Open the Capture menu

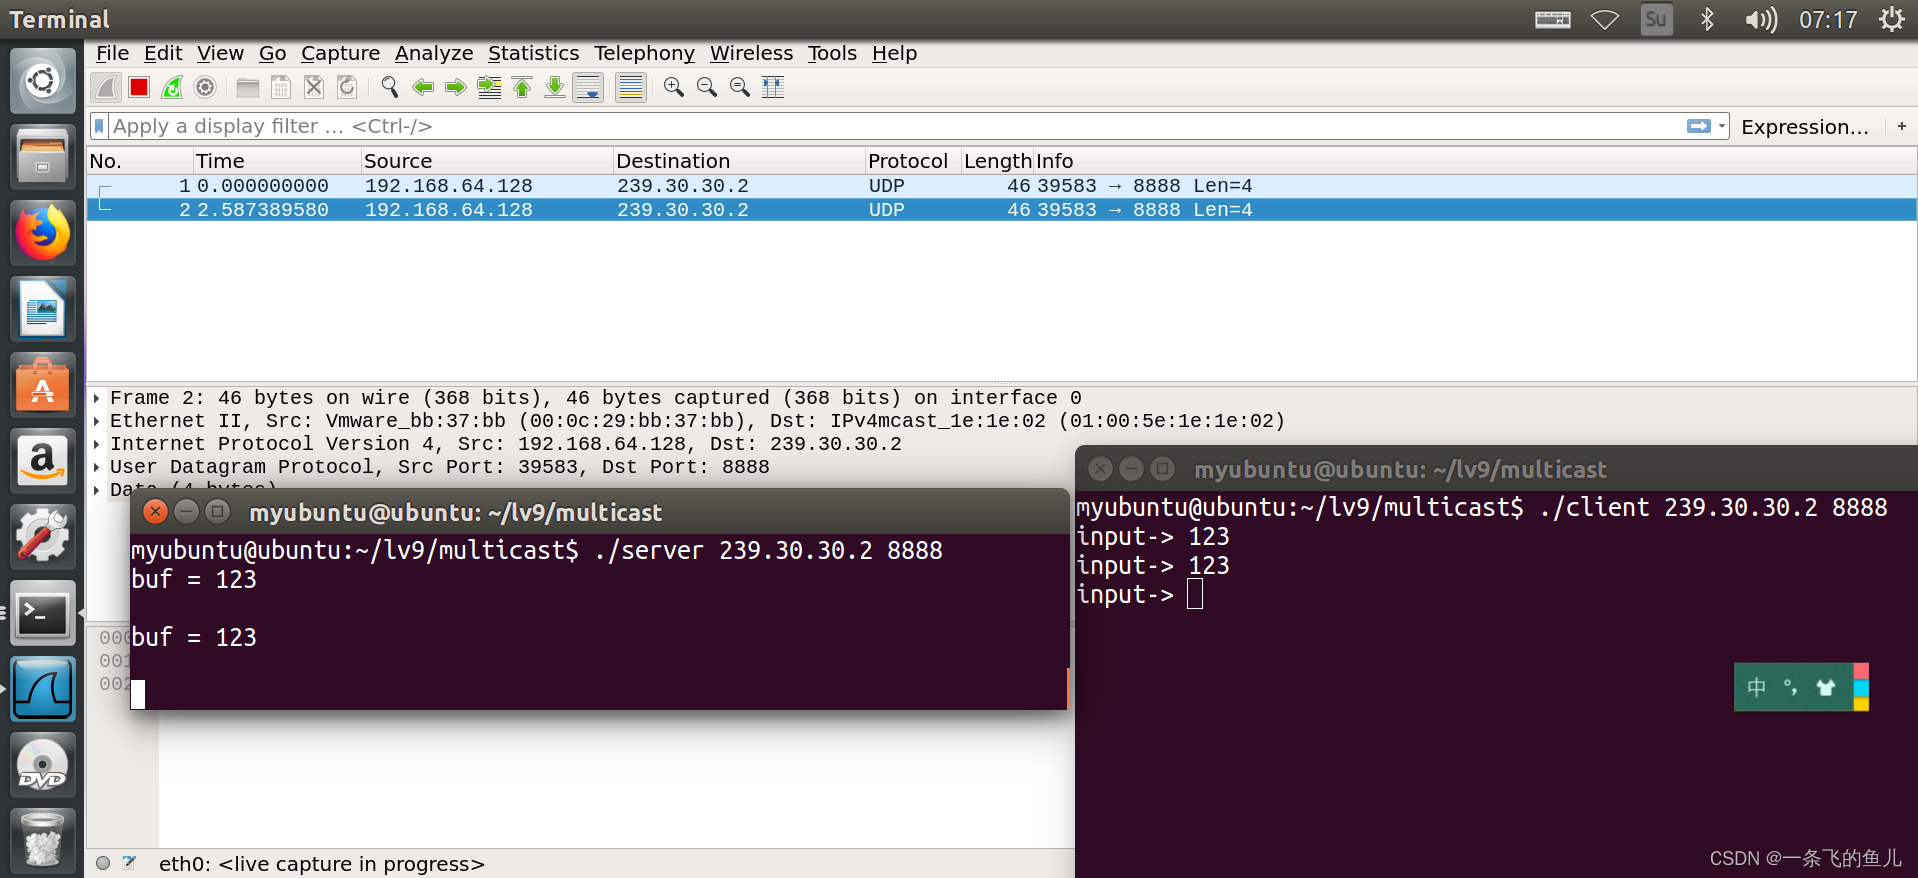340,53
